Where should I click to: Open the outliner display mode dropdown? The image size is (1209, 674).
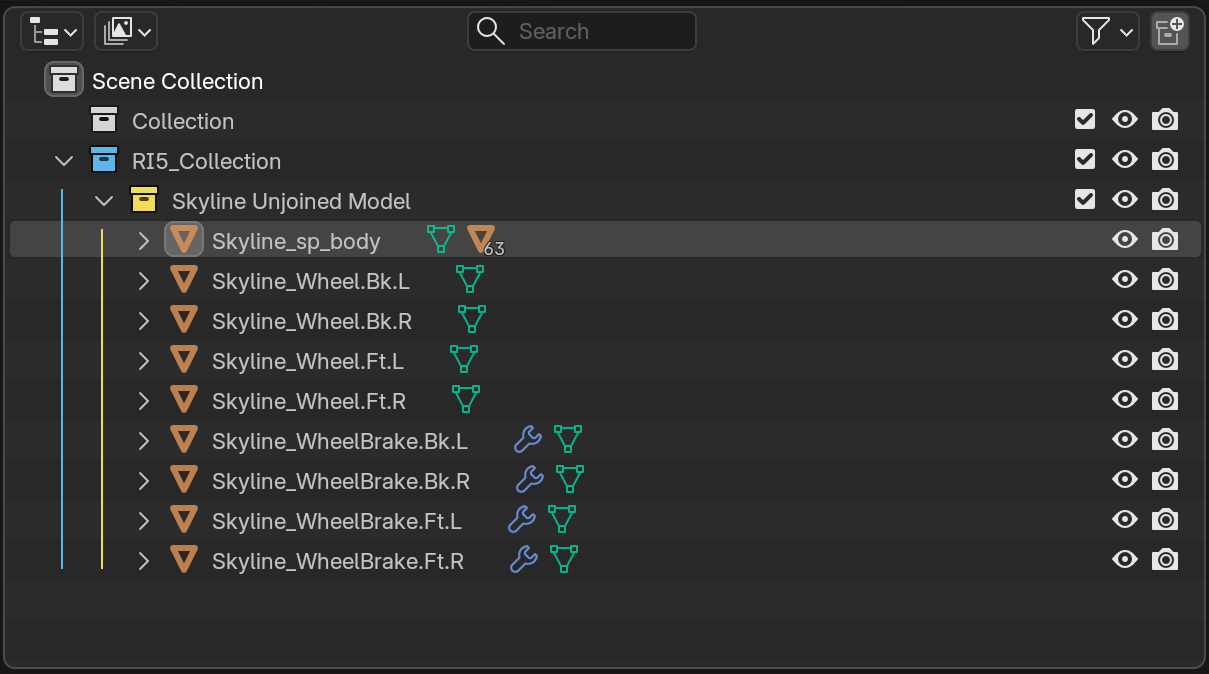pyautogui.click(x=53, y=31)
